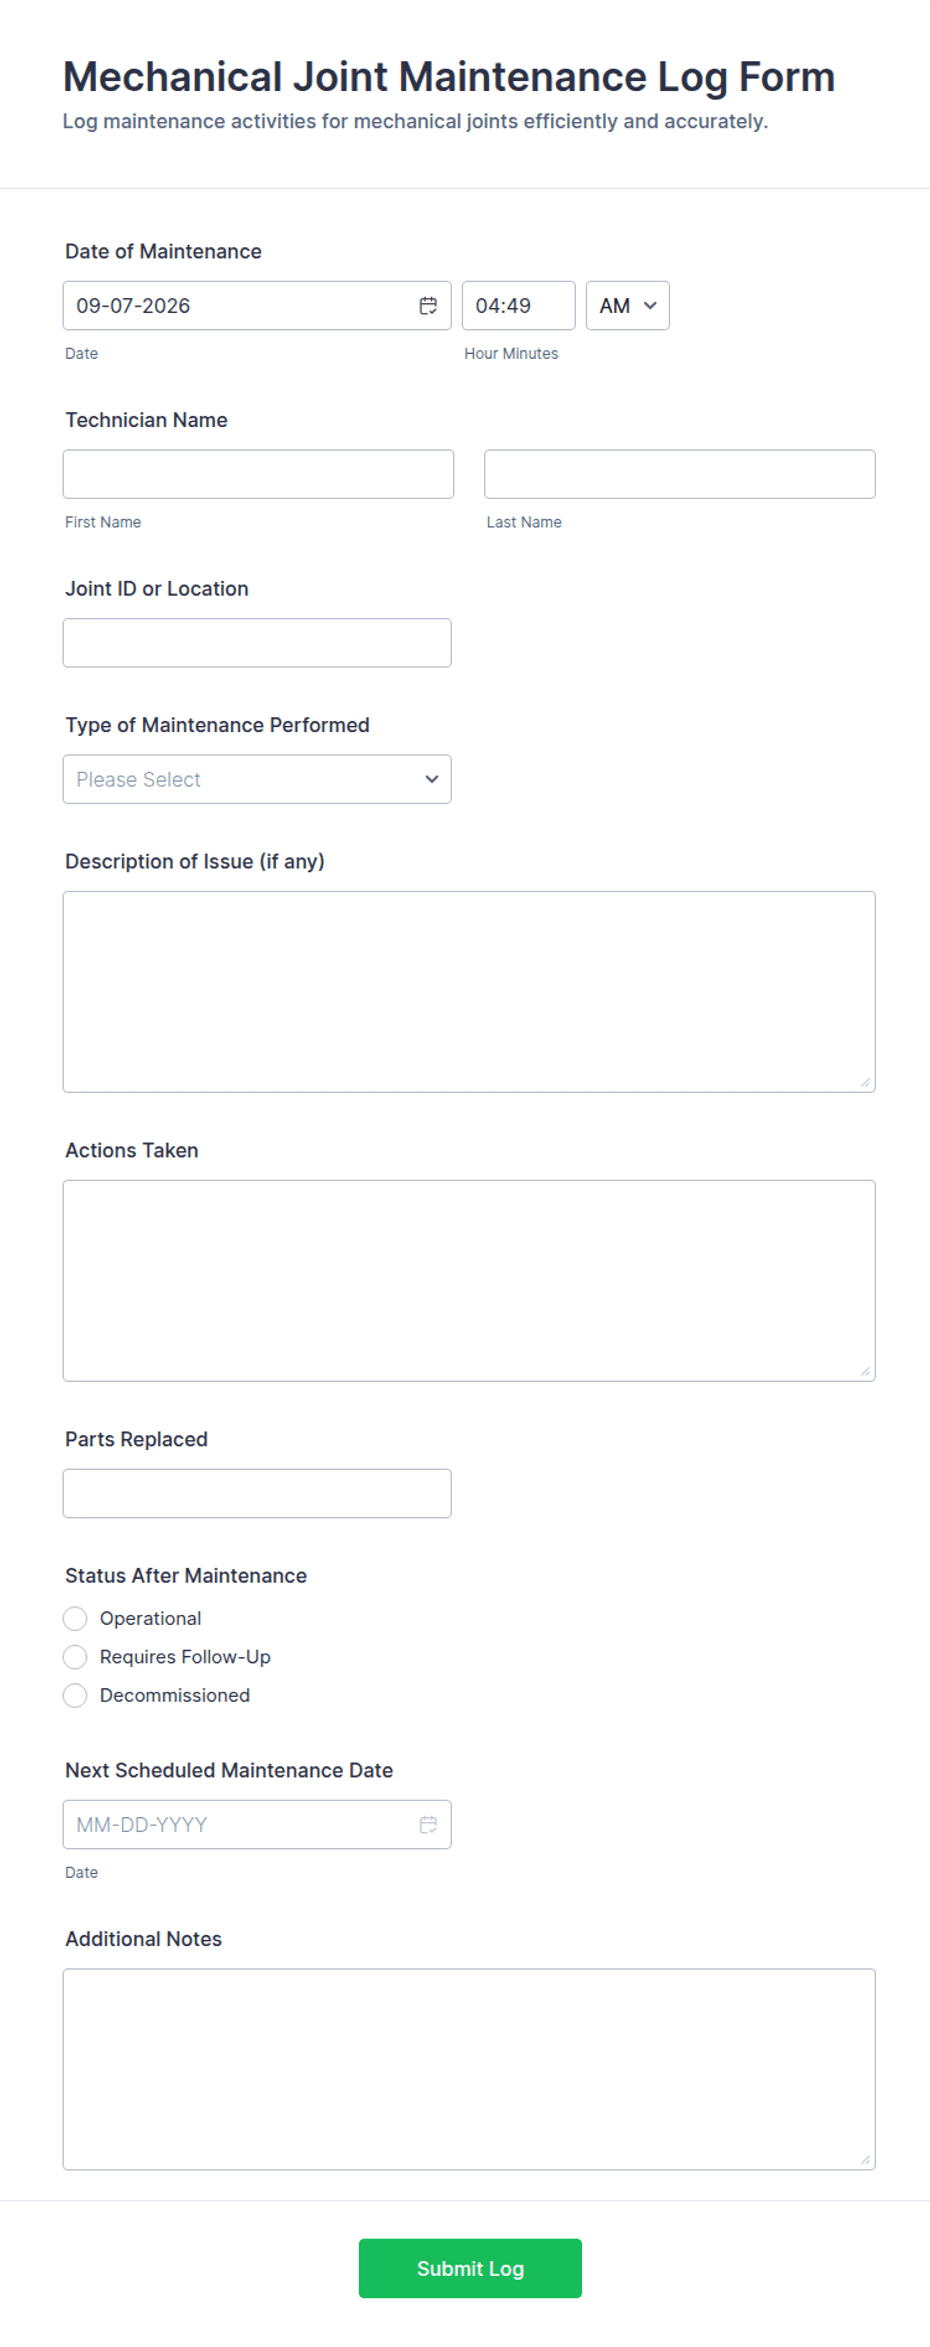930x2347 pixels.
Task: Click resize handle of Description of Issue textarea
Action: point(865,1082)
